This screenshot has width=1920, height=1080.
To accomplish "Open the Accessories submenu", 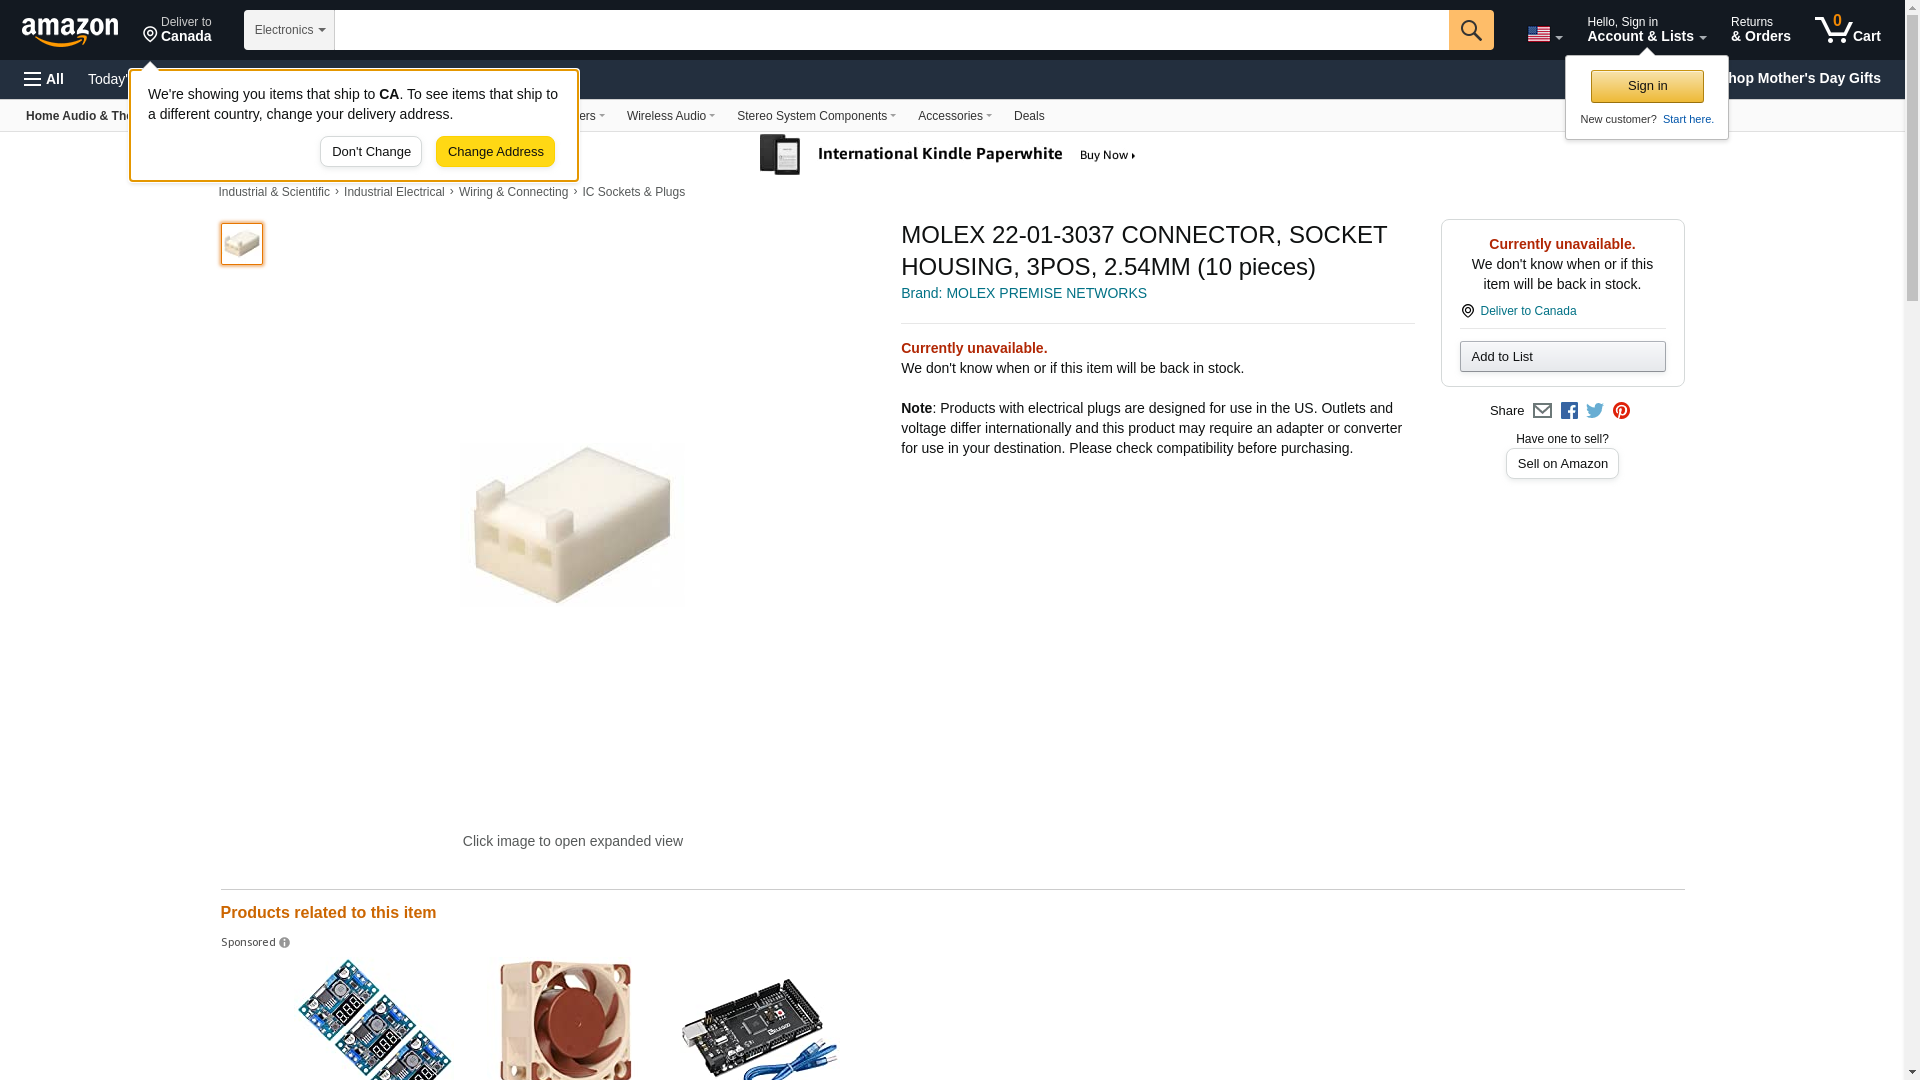I will tap(954, 116).
